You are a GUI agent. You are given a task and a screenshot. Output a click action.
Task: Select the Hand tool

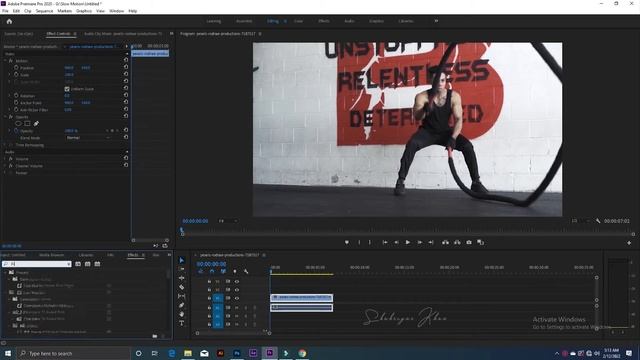[182, 314]
